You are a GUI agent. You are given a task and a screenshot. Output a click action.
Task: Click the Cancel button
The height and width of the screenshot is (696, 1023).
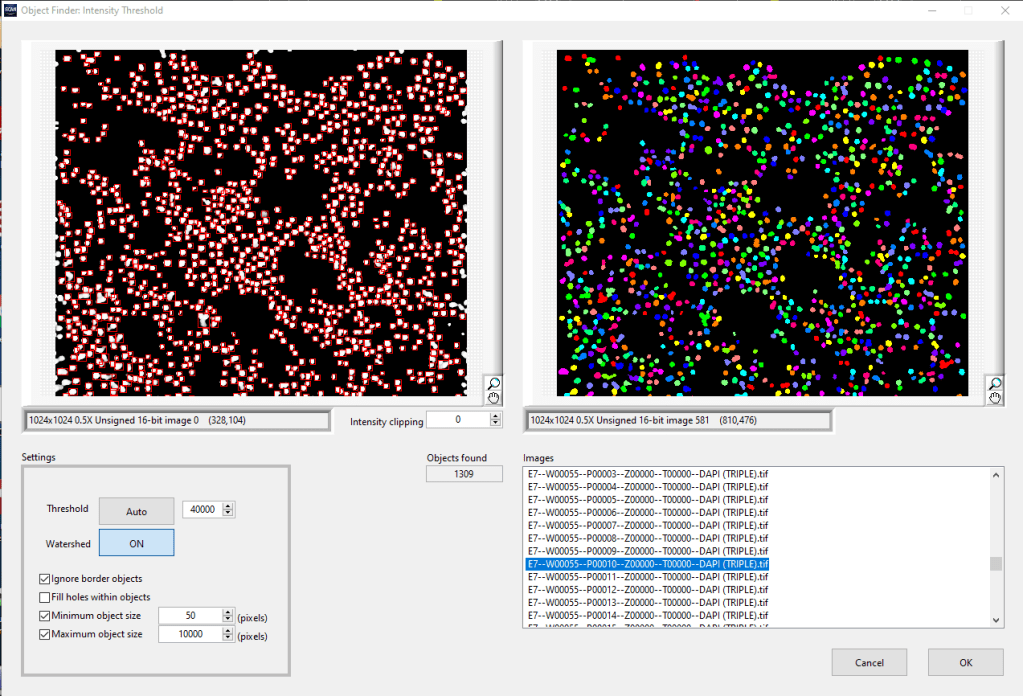pyautogui.click(x=869, y=662)
